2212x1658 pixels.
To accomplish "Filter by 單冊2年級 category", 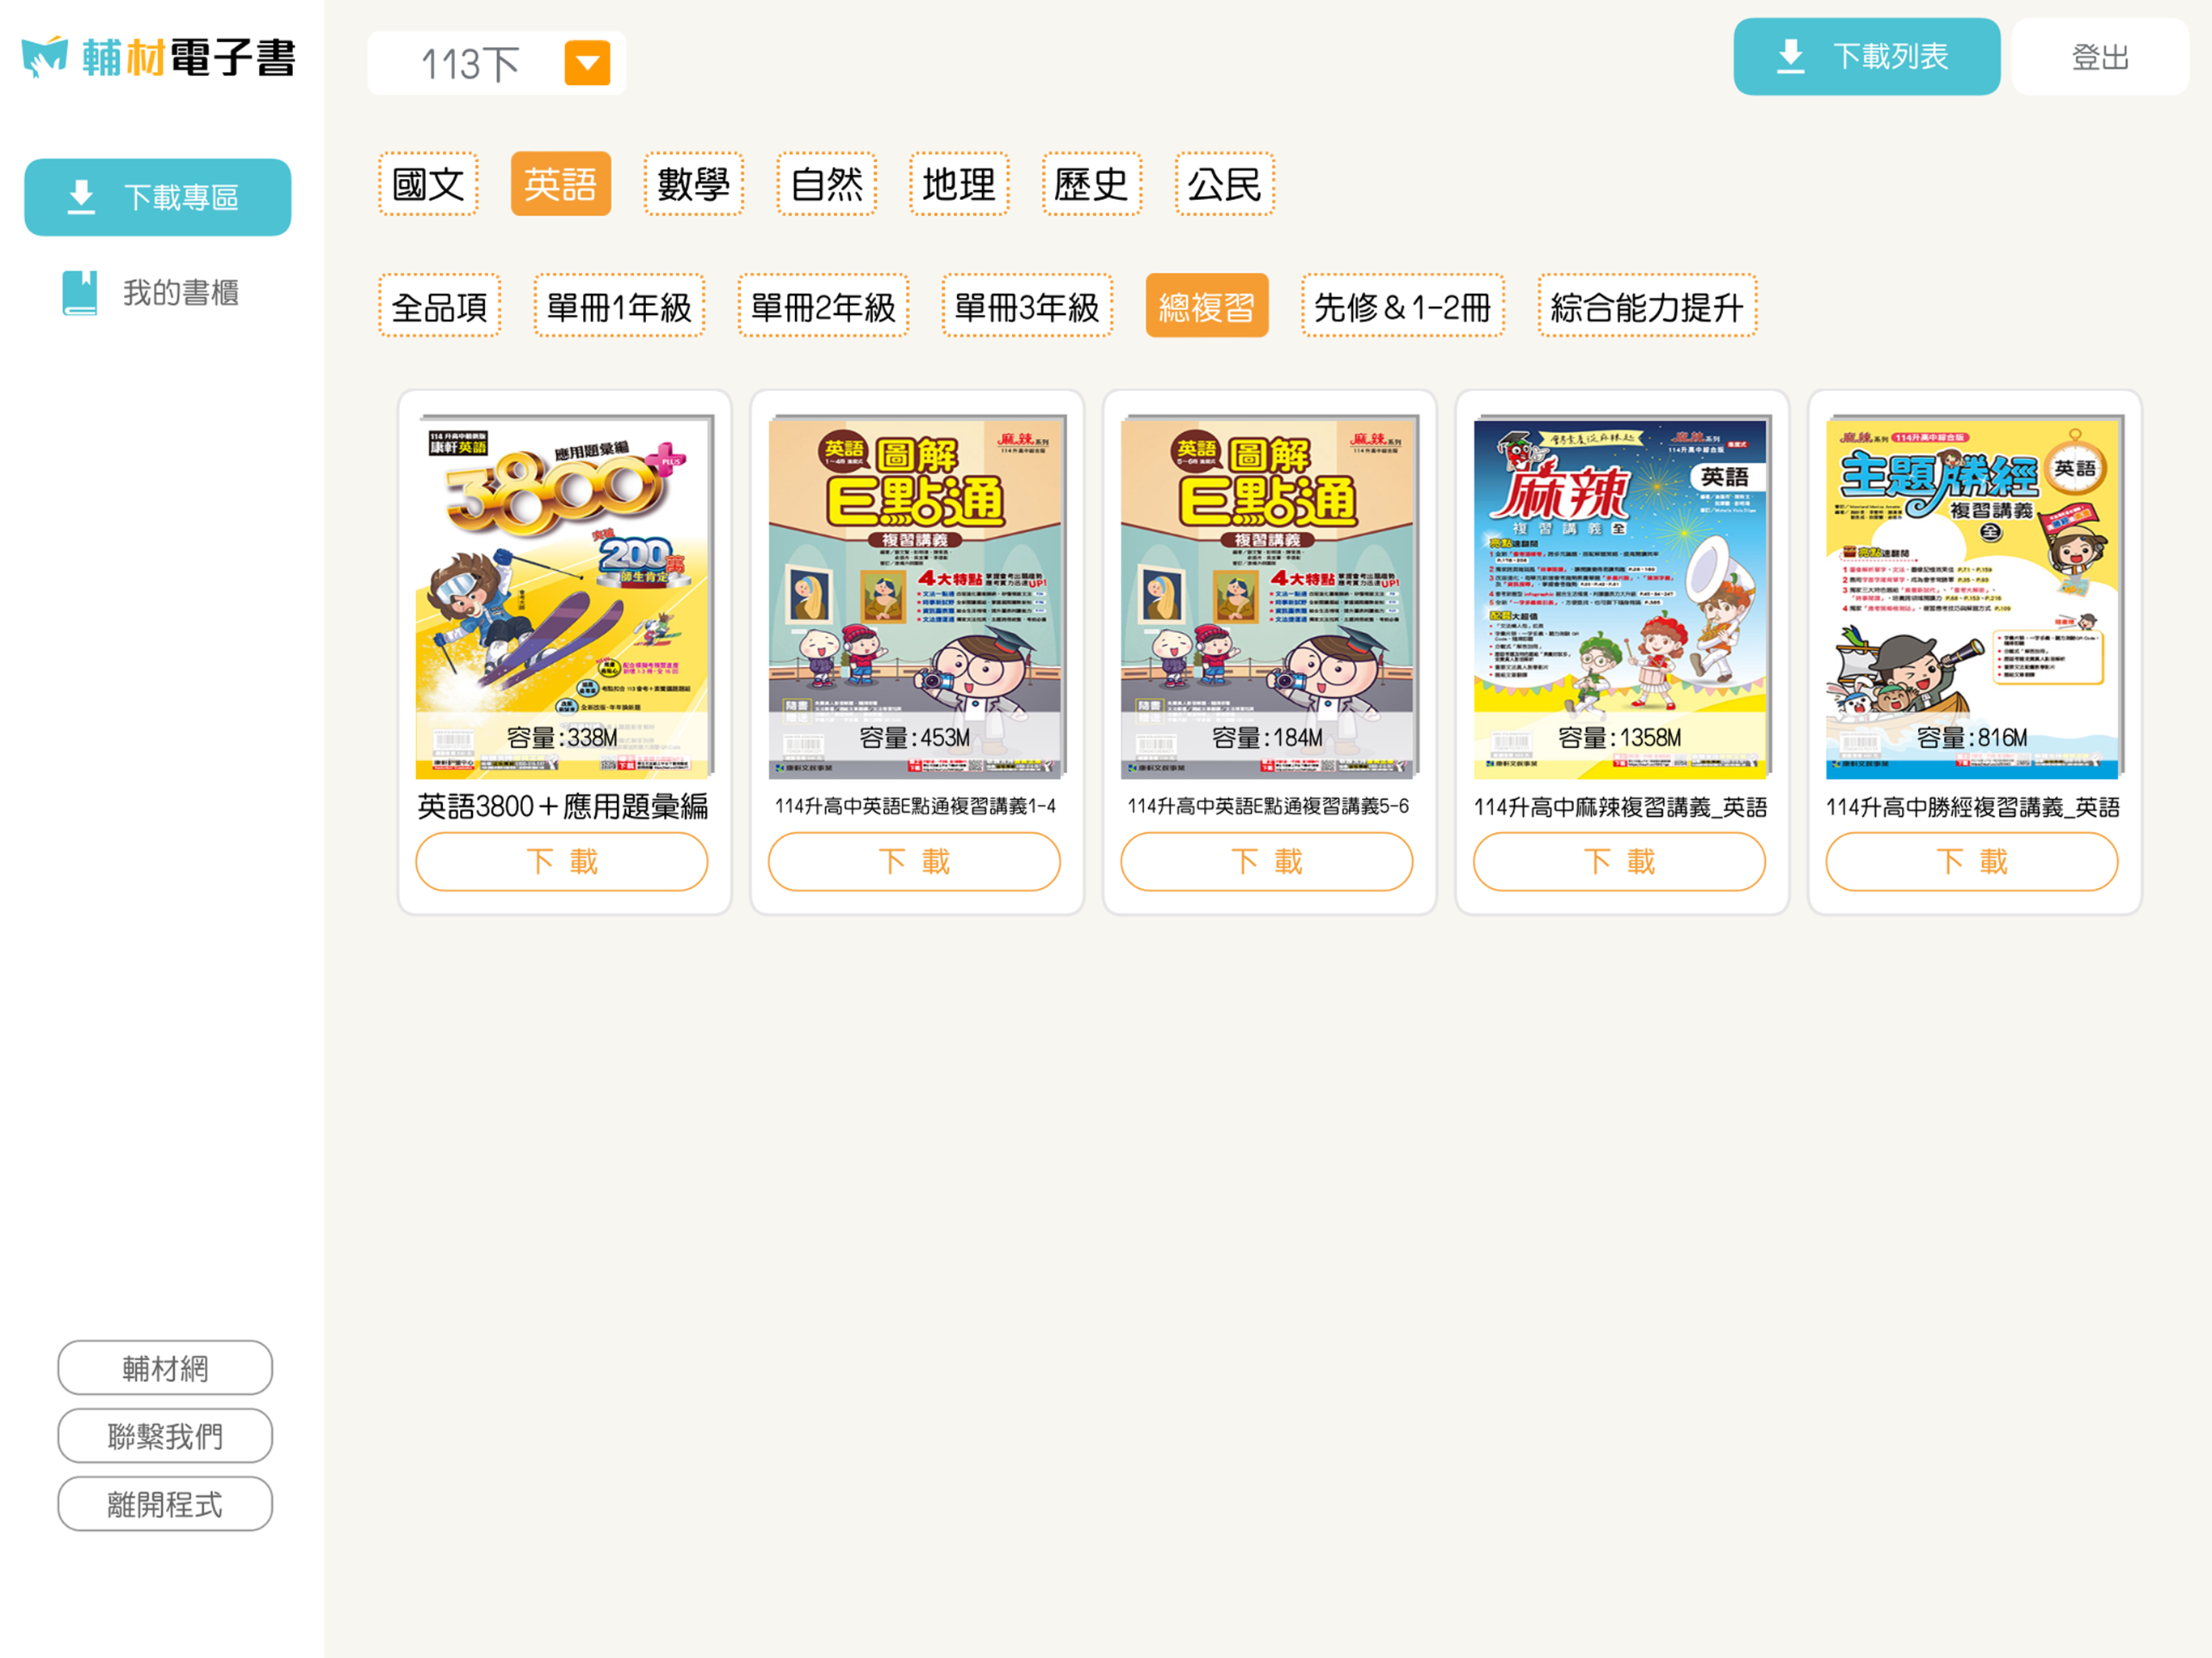I will click(x=823, y=305).
